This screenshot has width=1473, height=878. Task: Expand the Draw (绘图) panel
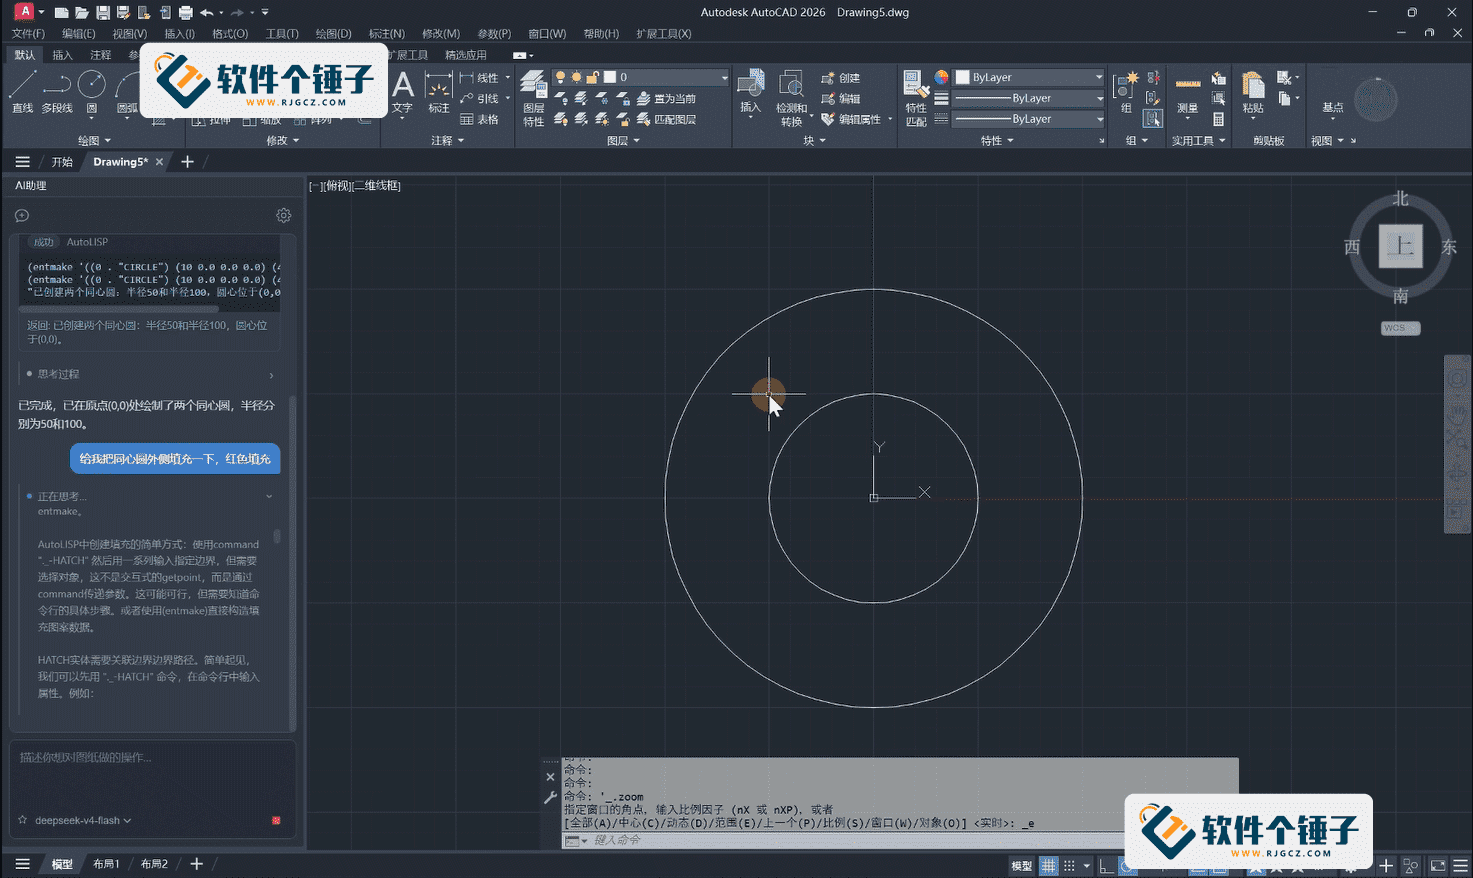pyautogui.click(x=95, y=141)
